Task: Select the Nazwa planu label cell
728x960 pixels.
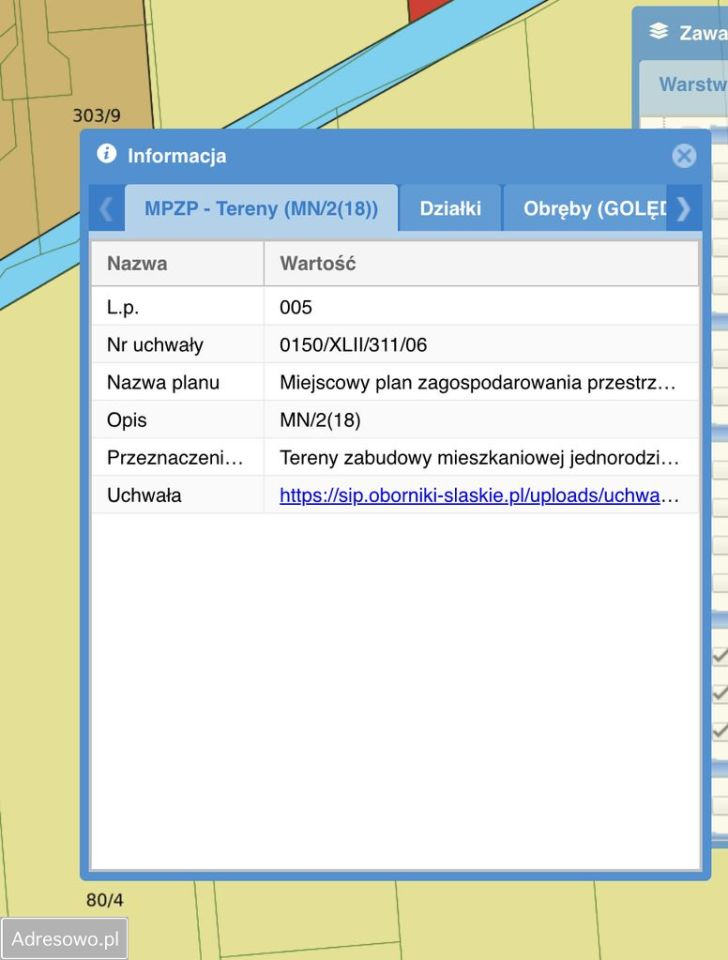Action: [178, 383]
